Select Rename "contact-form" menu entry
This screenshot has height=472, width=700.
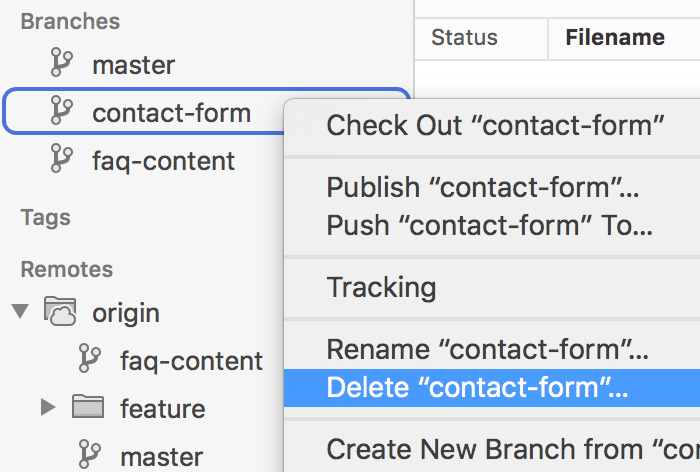487,351
